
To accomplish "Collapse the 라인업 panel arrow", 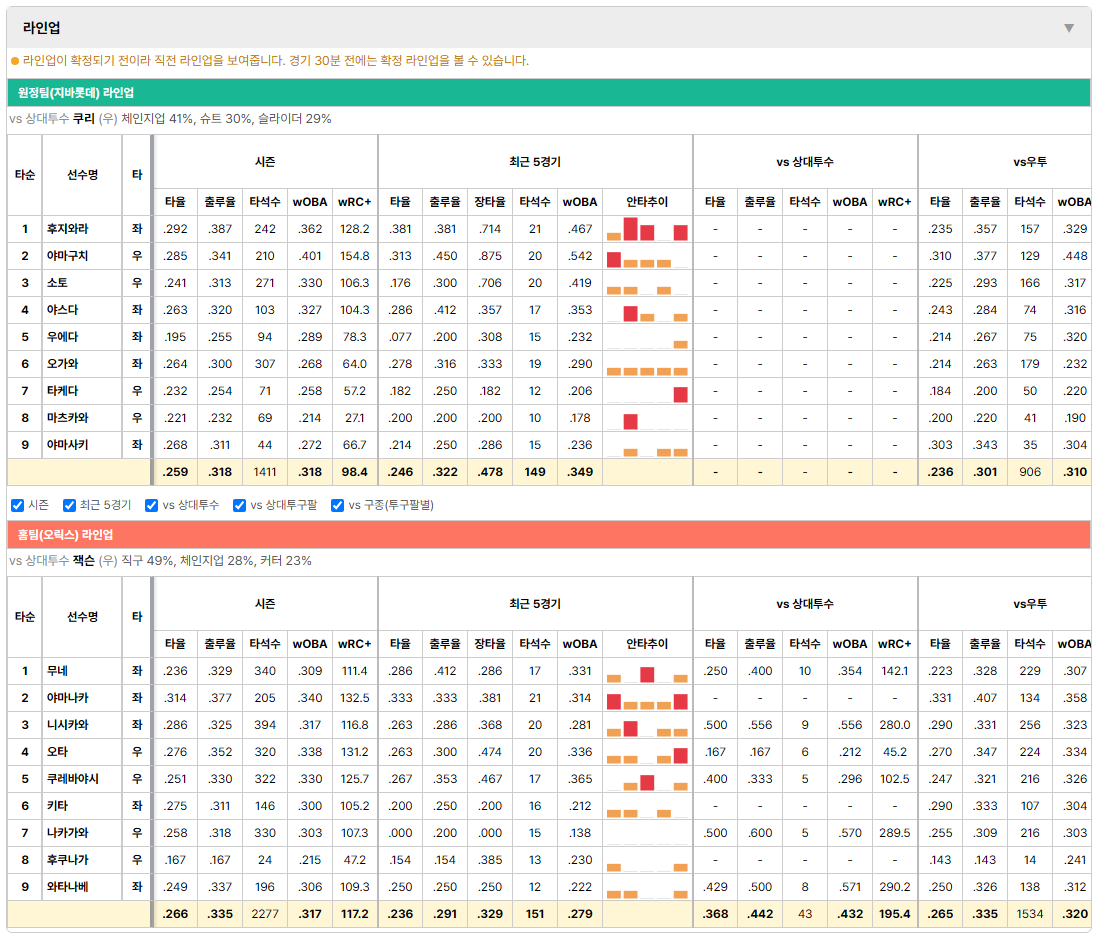I will 1069,28.
